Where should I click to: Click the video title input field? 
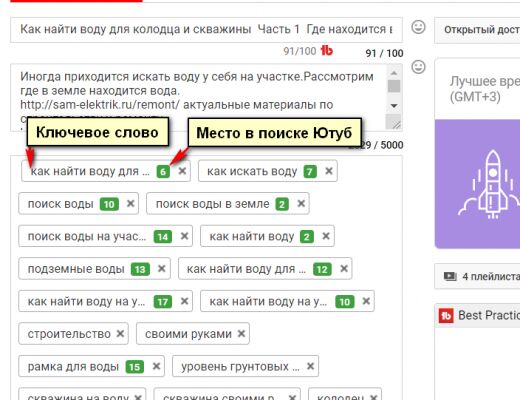click(206, 30)
